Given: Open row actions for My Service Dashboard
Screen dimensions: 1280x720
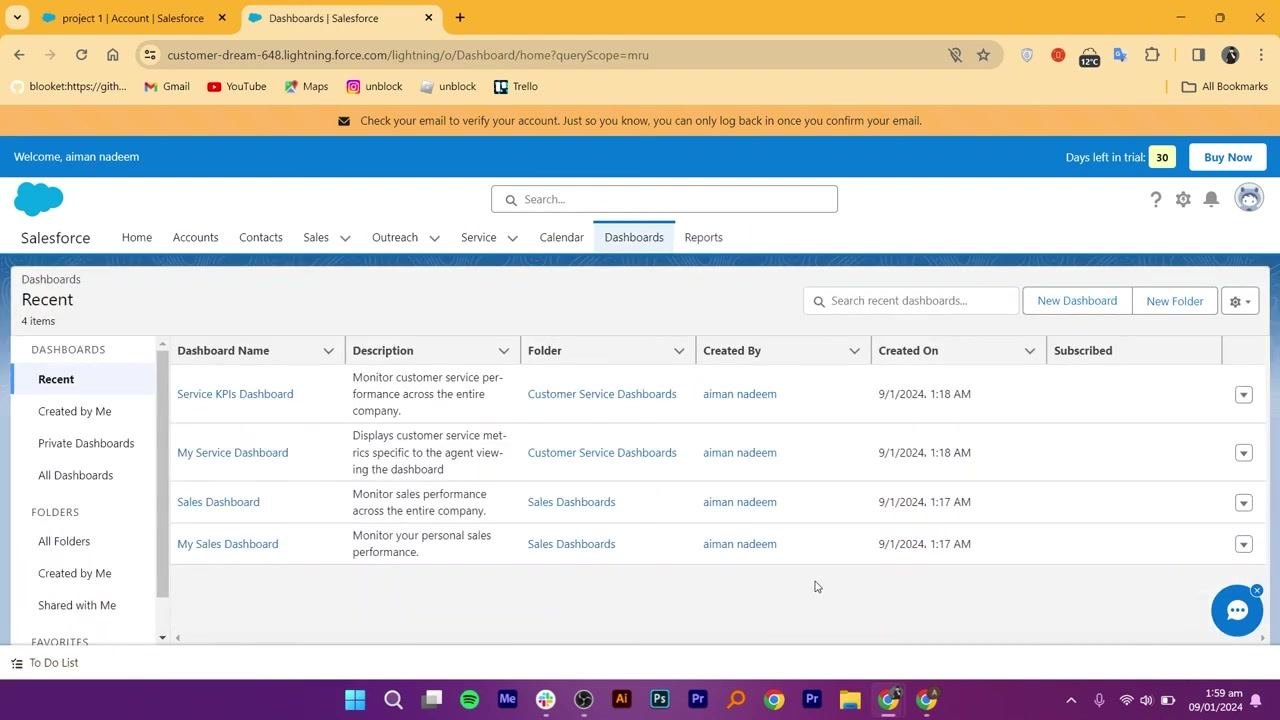Looking at the screenshot, I should [x=1243, y=453].
